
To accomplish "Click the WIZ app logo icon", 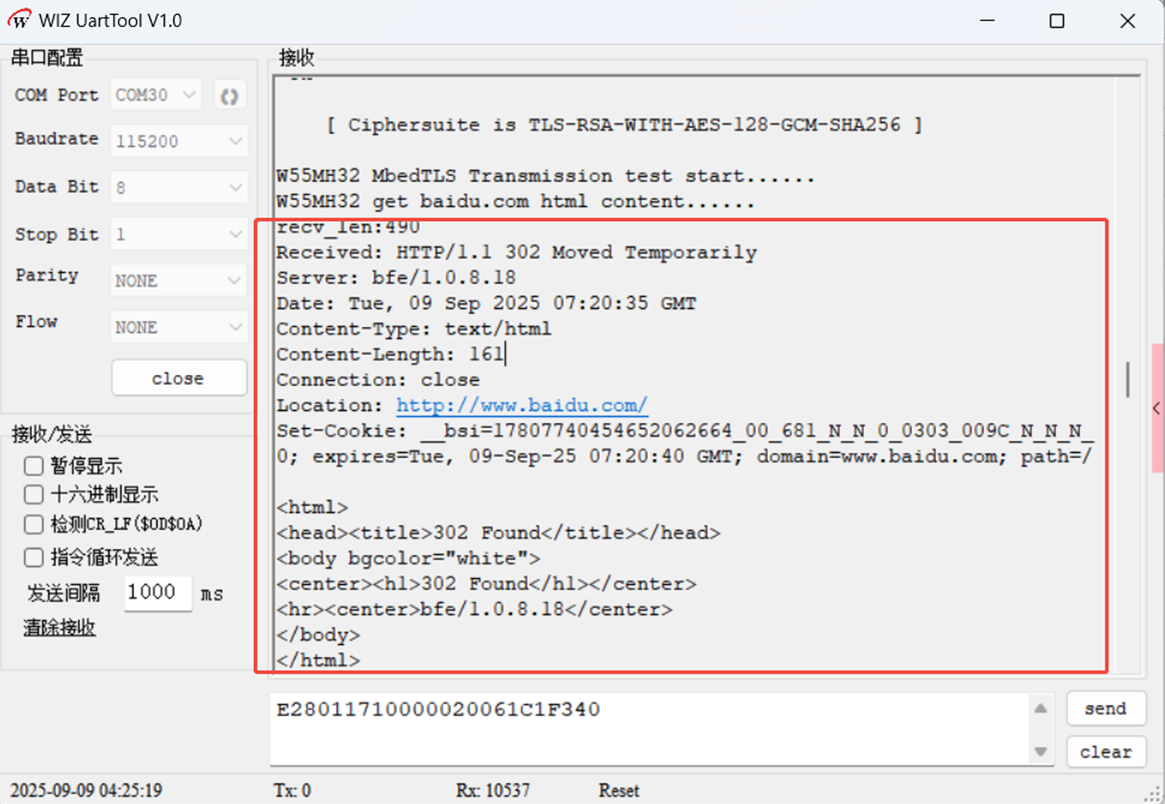I will (19, 21).
